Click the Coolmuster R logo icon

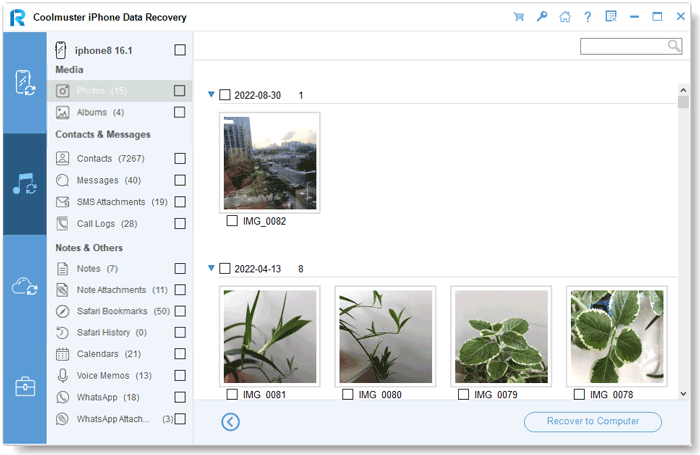[x=18, y=17]
